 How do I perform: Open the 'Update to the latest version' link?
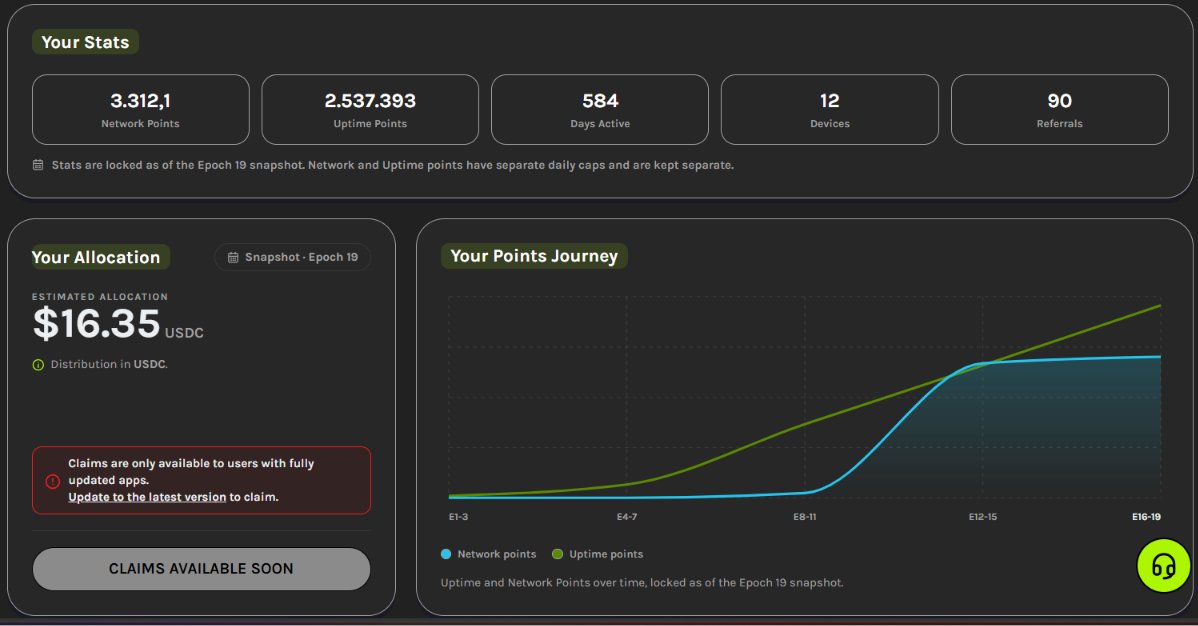pyautogui.click(x=147, y=497)
